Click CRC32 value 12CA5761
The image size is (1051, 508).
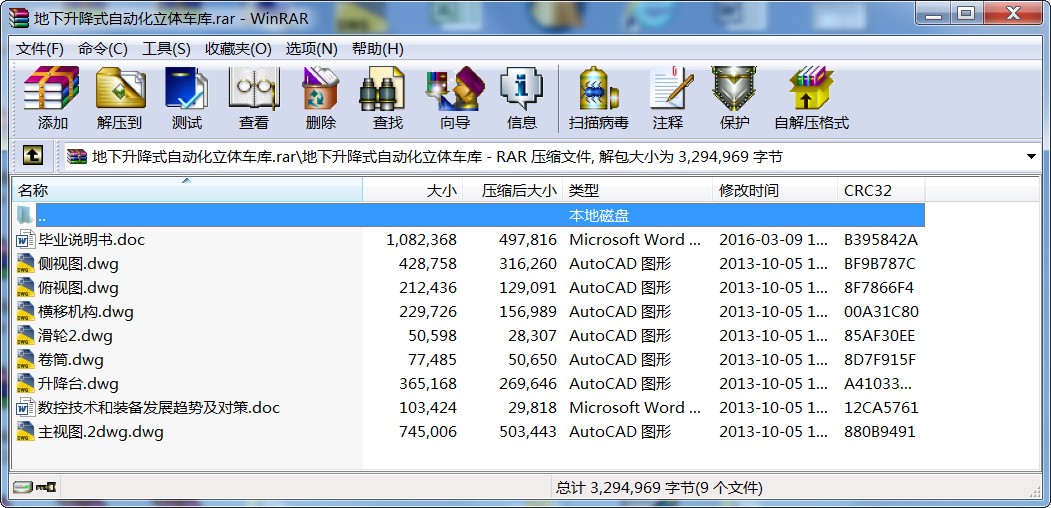point(881,407)
